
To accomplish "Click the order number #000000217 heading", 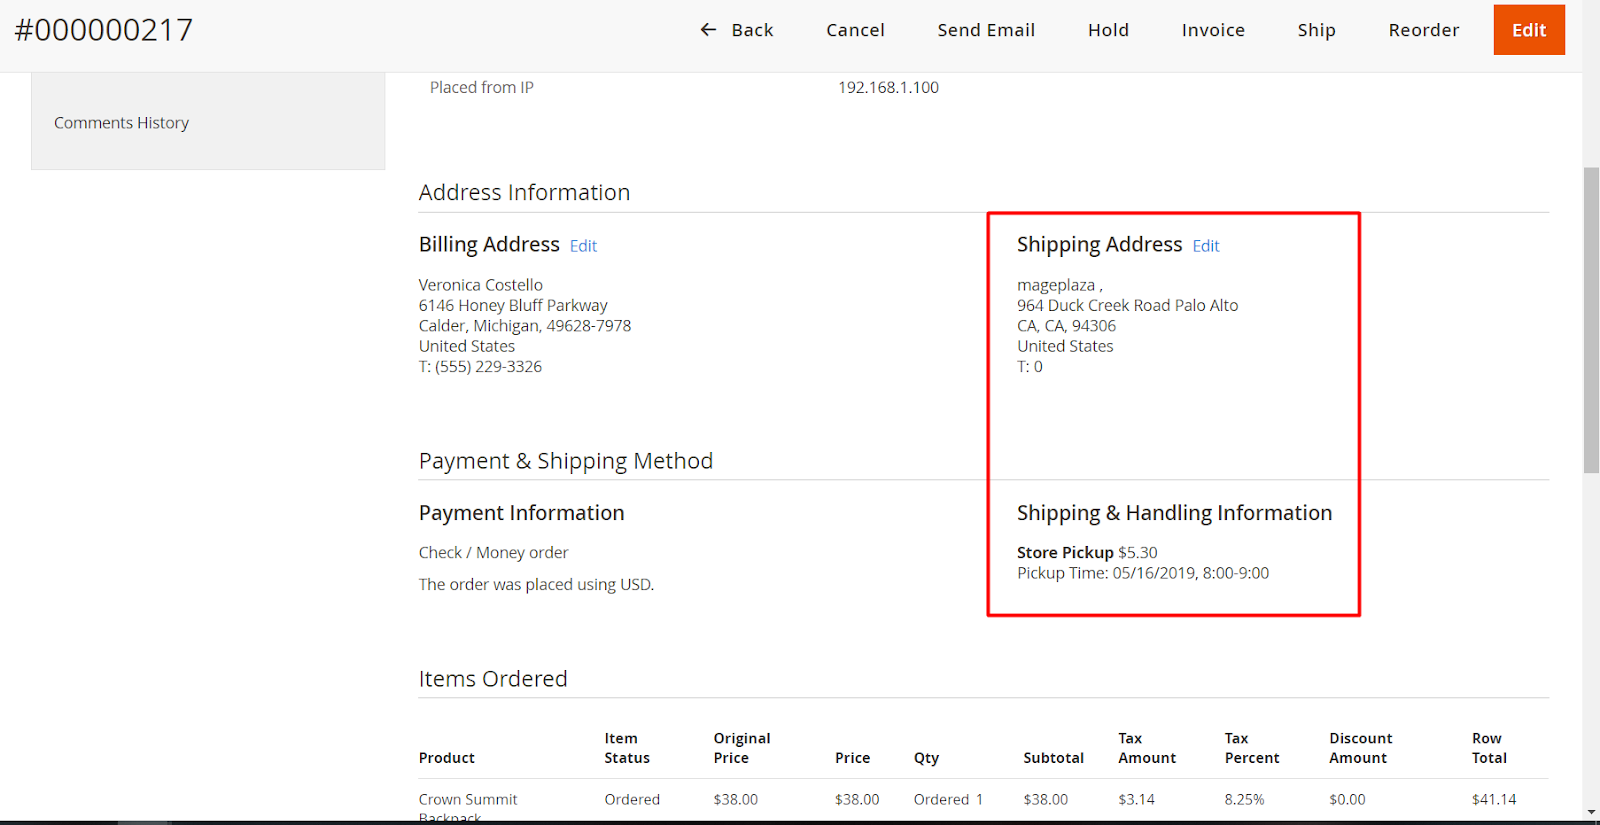I will pos(104,30).
